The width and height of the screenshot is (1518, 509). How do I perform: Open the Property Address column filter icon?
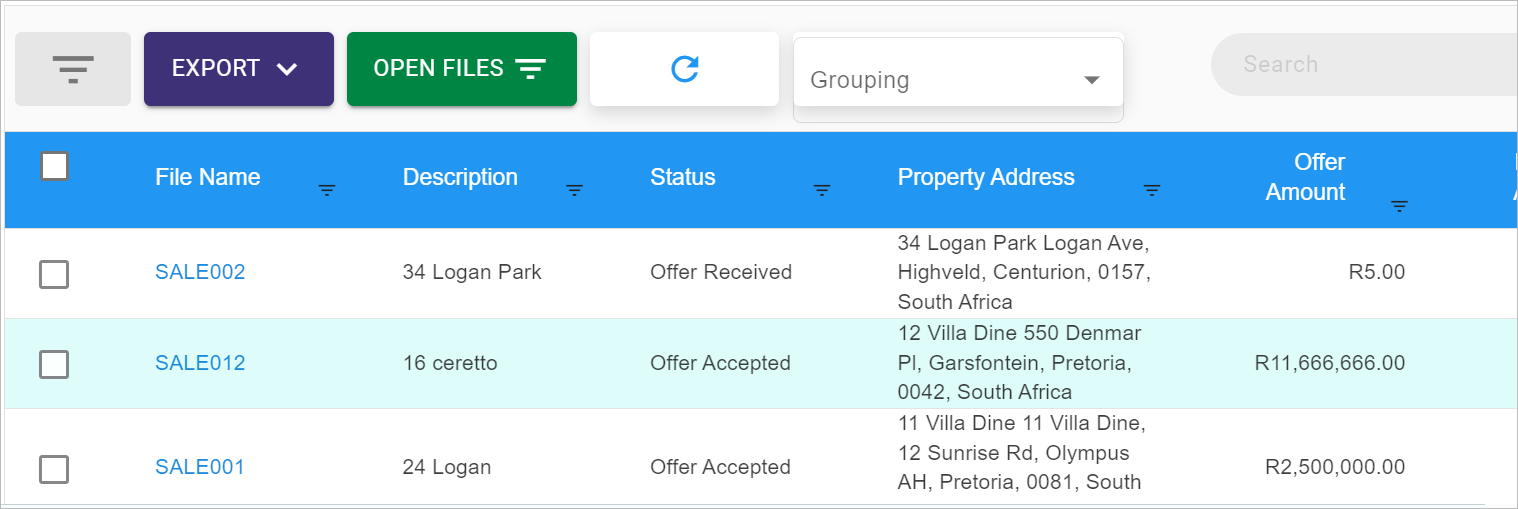coord(1152,190)
